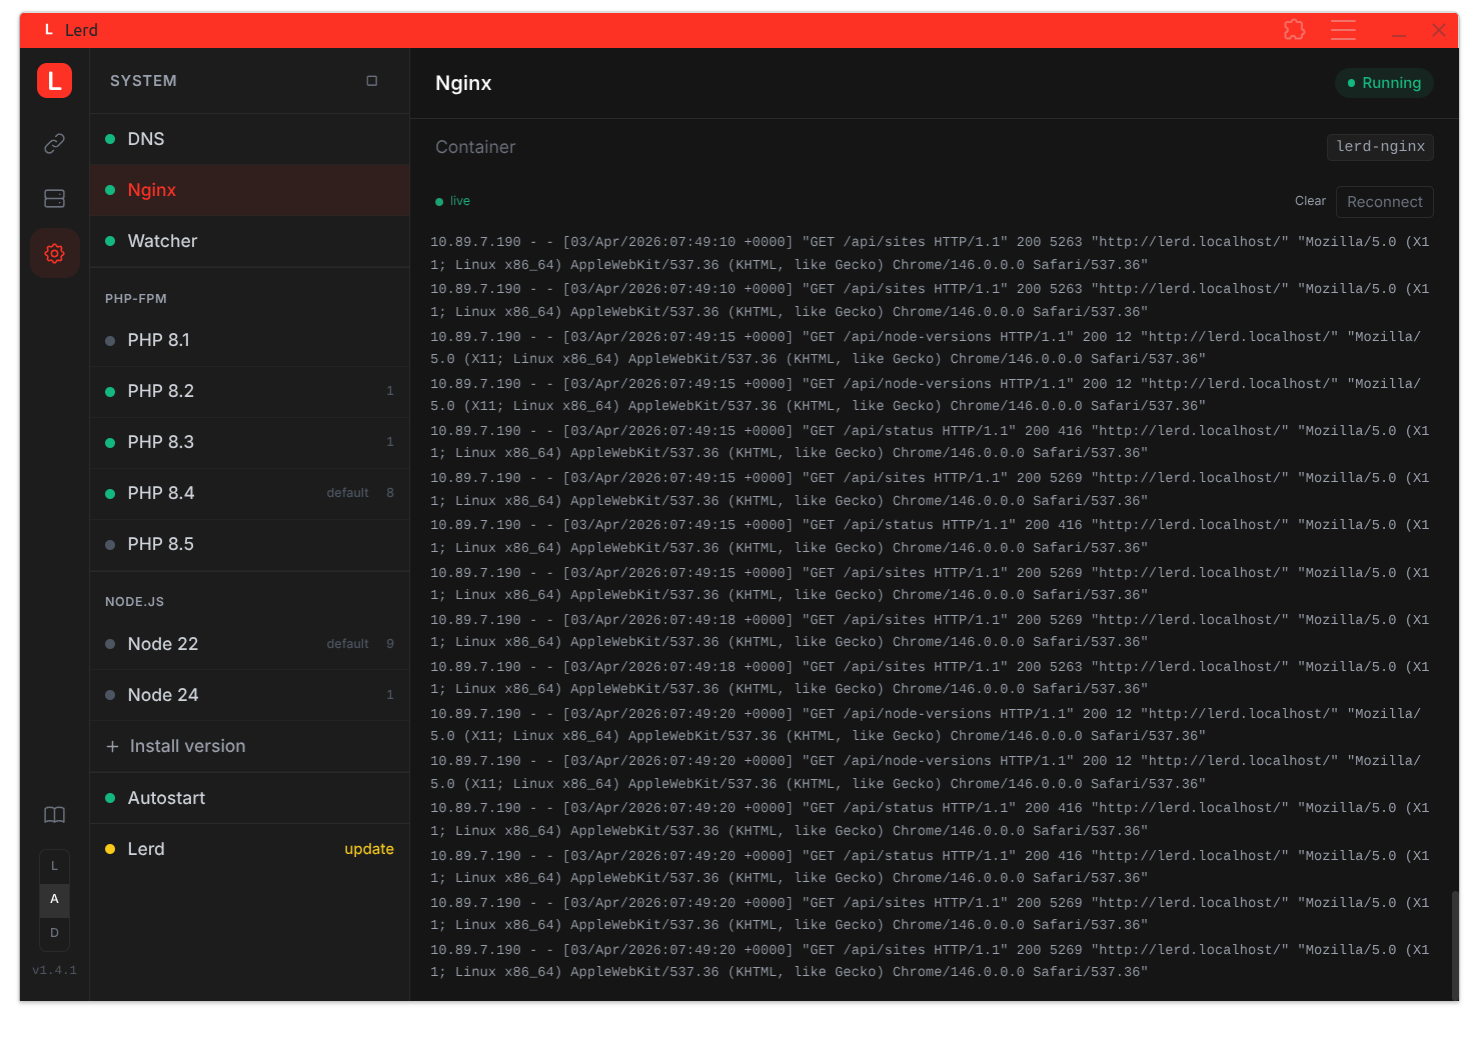The image size is (1478, 1040).
Task: Select the L theme option
Action: [x=54, y=865]
